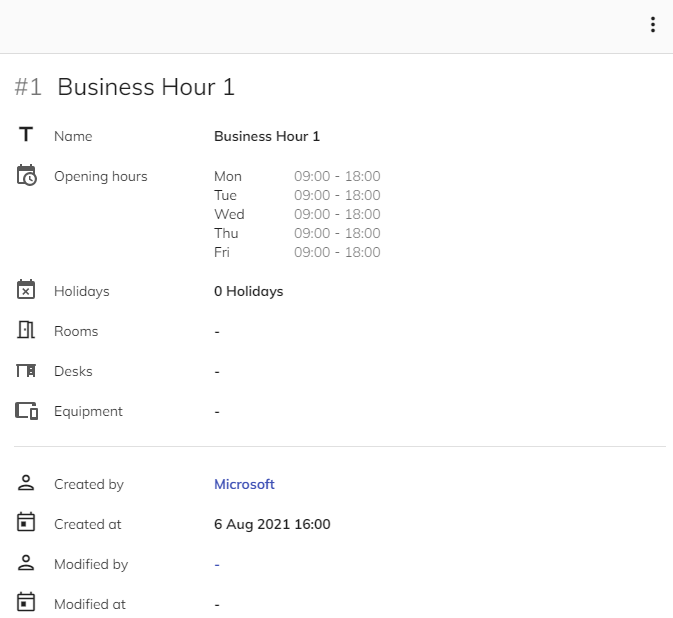Click the Business Hour 1 name value

267,136
